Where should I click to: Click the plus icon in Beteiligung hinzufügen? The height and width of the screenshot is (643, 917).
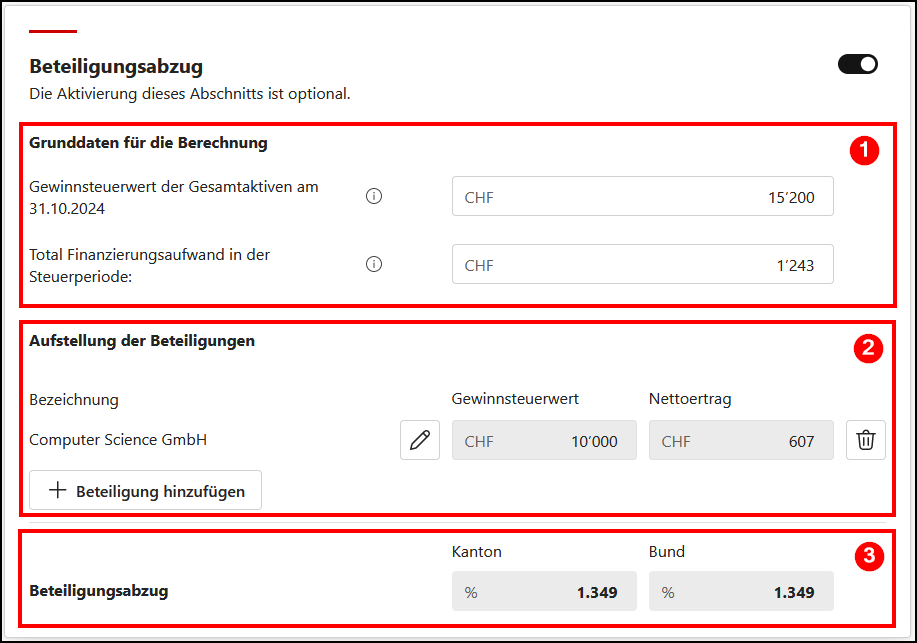[x=57, y=490]
